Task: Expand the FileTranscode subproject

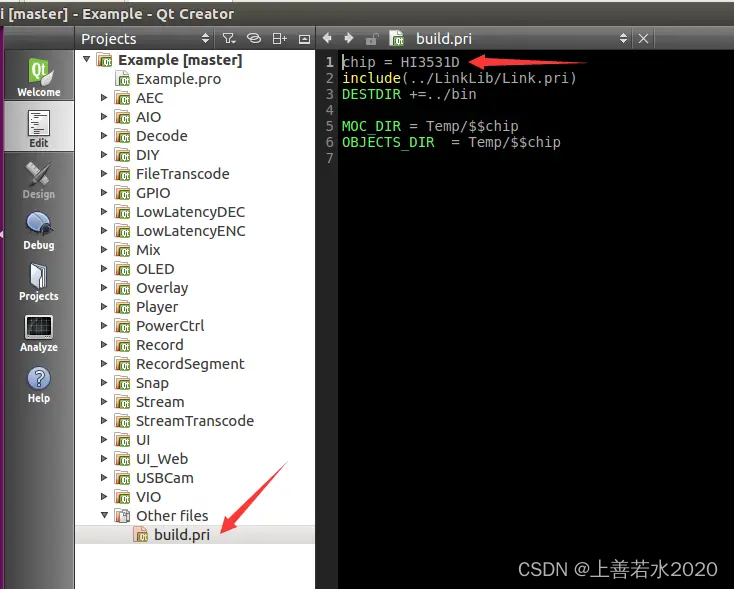Action: coord(104,173)
